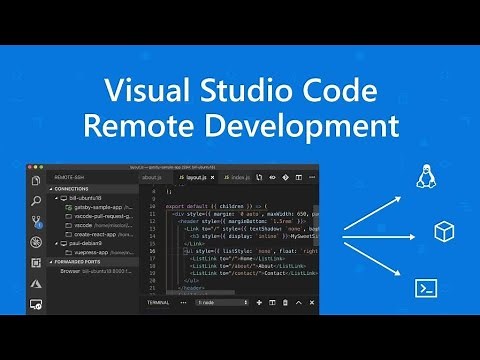Collapse the bill-ubuntu18 host node
Viewport: 480px width, 360px height.
click(56, 198)
